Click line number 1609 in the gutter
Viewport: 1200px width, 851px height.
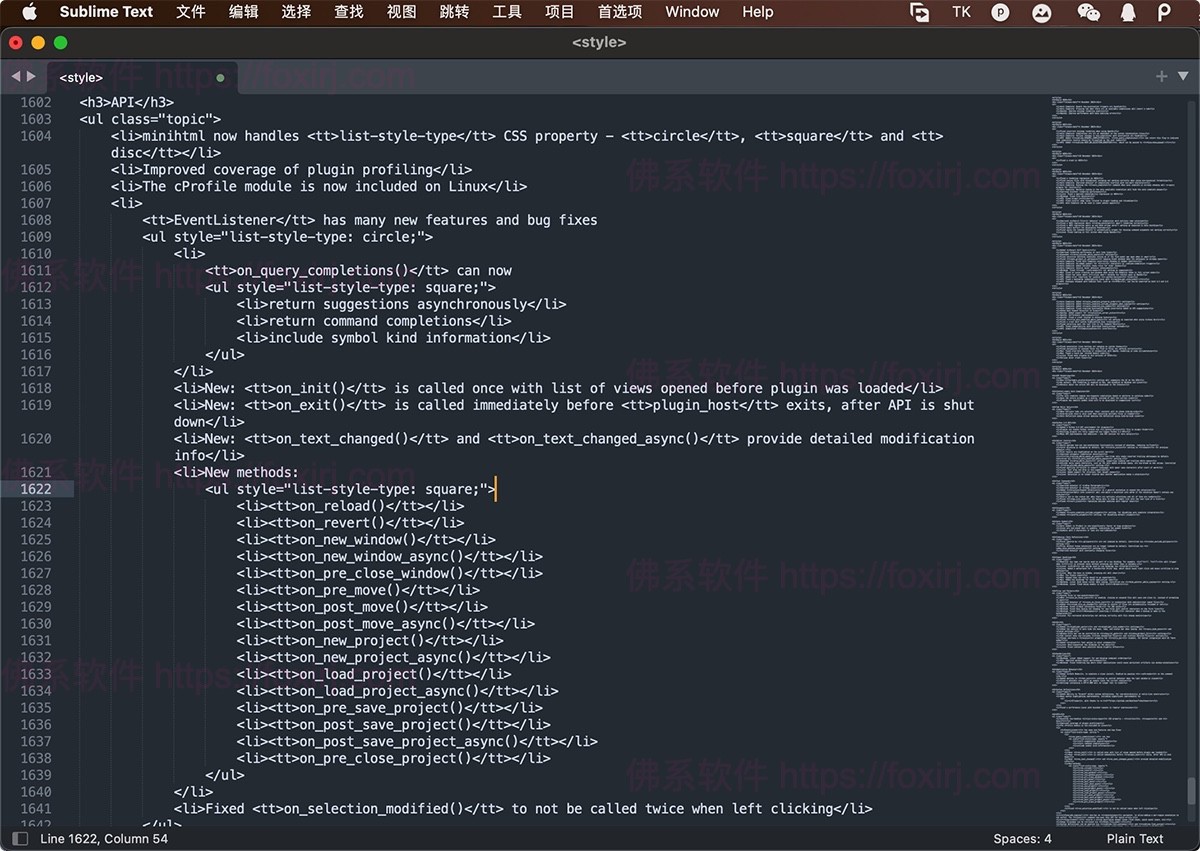click(x=36, y=237)
